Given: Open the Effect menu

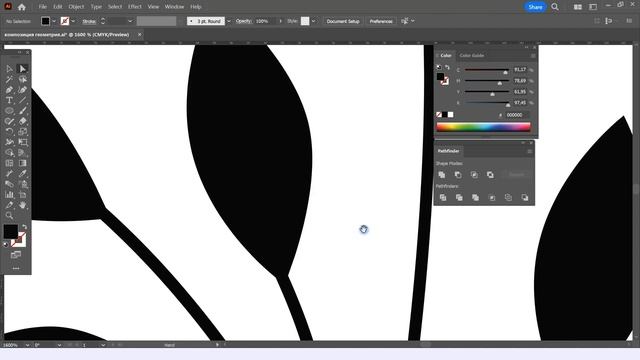Looking at the screenshot, I should [135, 7].
